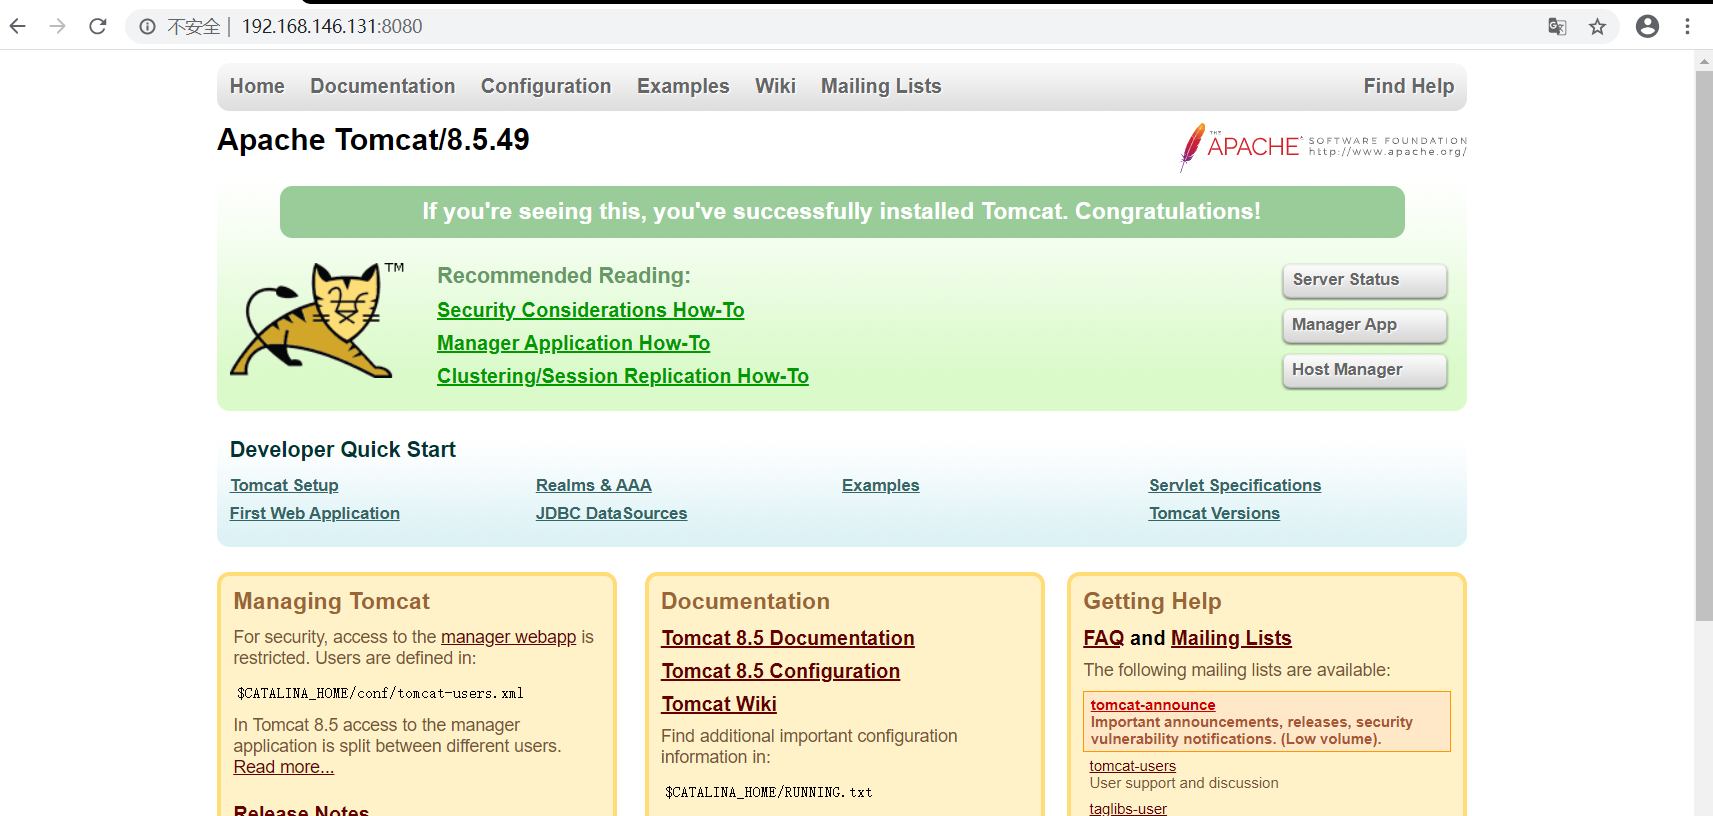
Task: Open the Mailing Lists link under Getting Help
Action: (x=1231, y=638)
